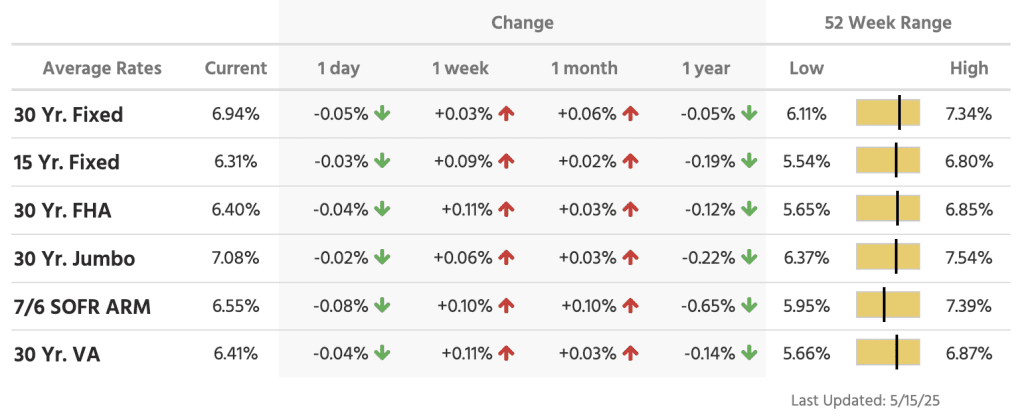Click the red up arrow for 15 Yr. Fixed 1 week
Screen dimensions: 1024x419
pyautogui.click(x=506, y=162)
